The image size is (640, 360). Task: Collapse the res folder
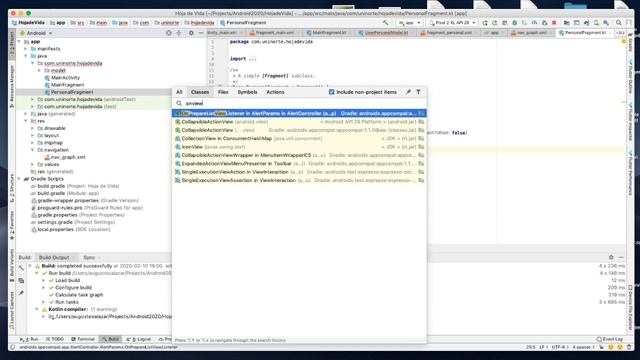click(26, 121)
